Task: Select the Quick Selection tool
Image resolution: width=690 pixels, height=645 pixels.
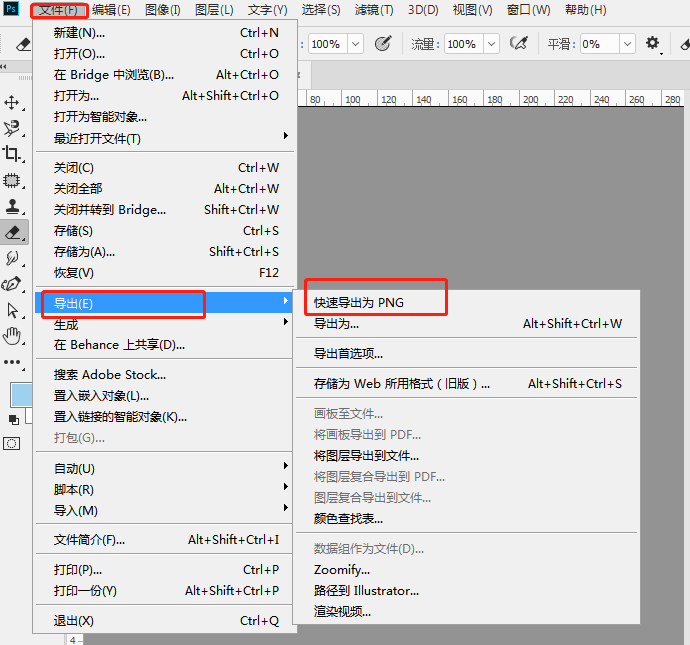Action: (12, 128)
